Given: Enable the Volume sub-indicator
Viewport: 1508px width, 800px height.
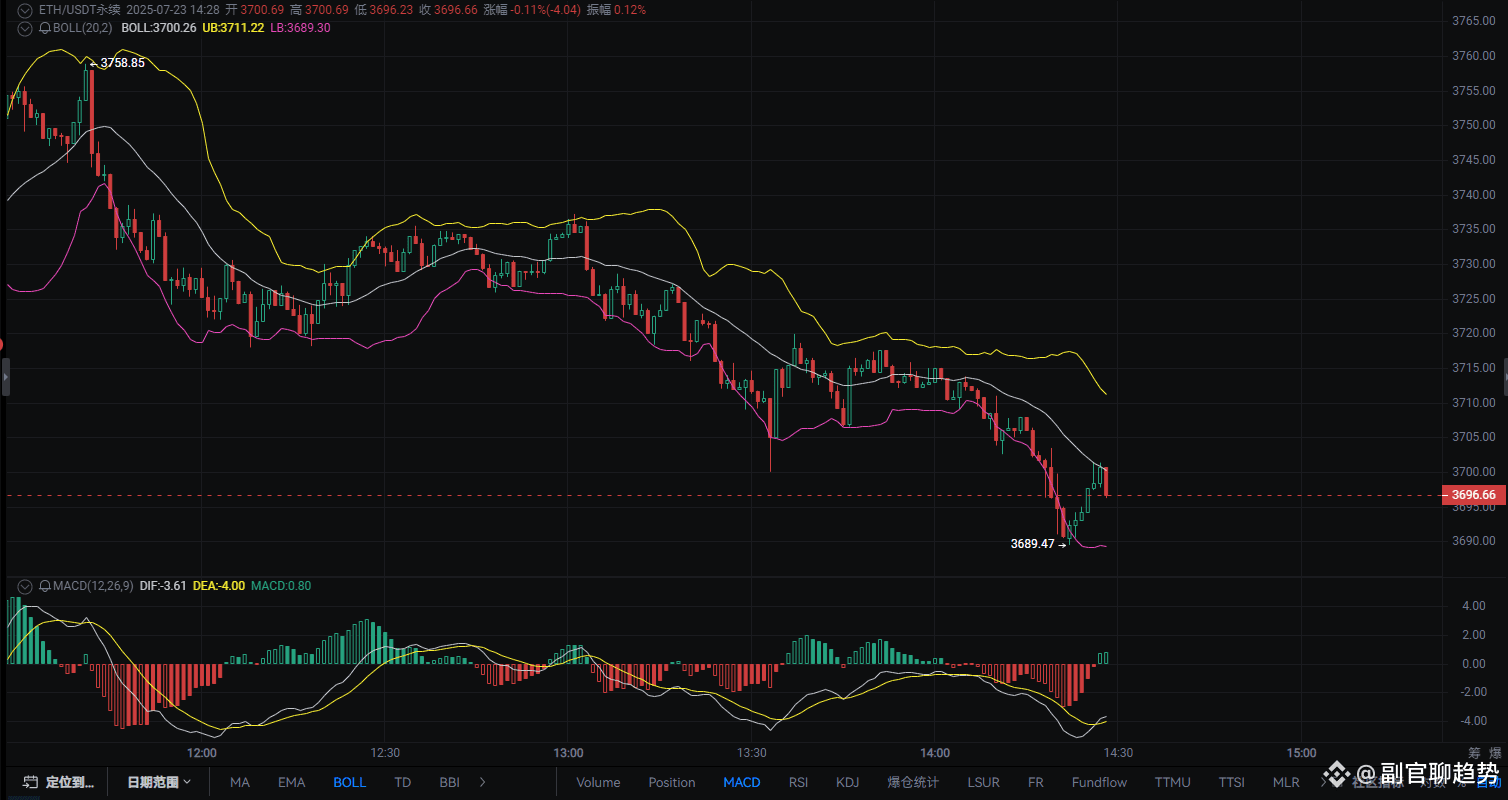Looking at the screenshot, I should tap(598, 782).
